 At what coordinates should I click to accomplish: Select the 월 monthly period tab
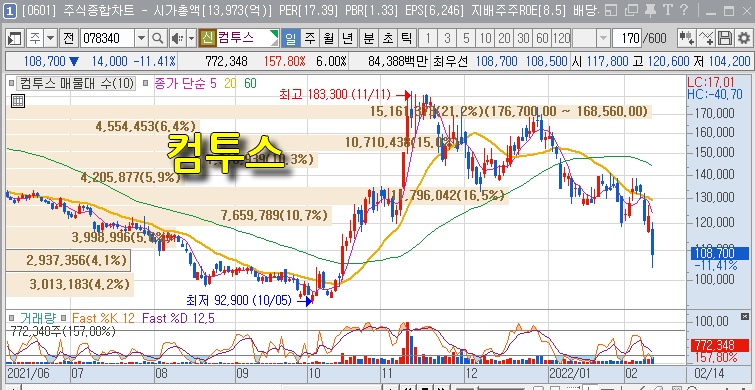328,38
